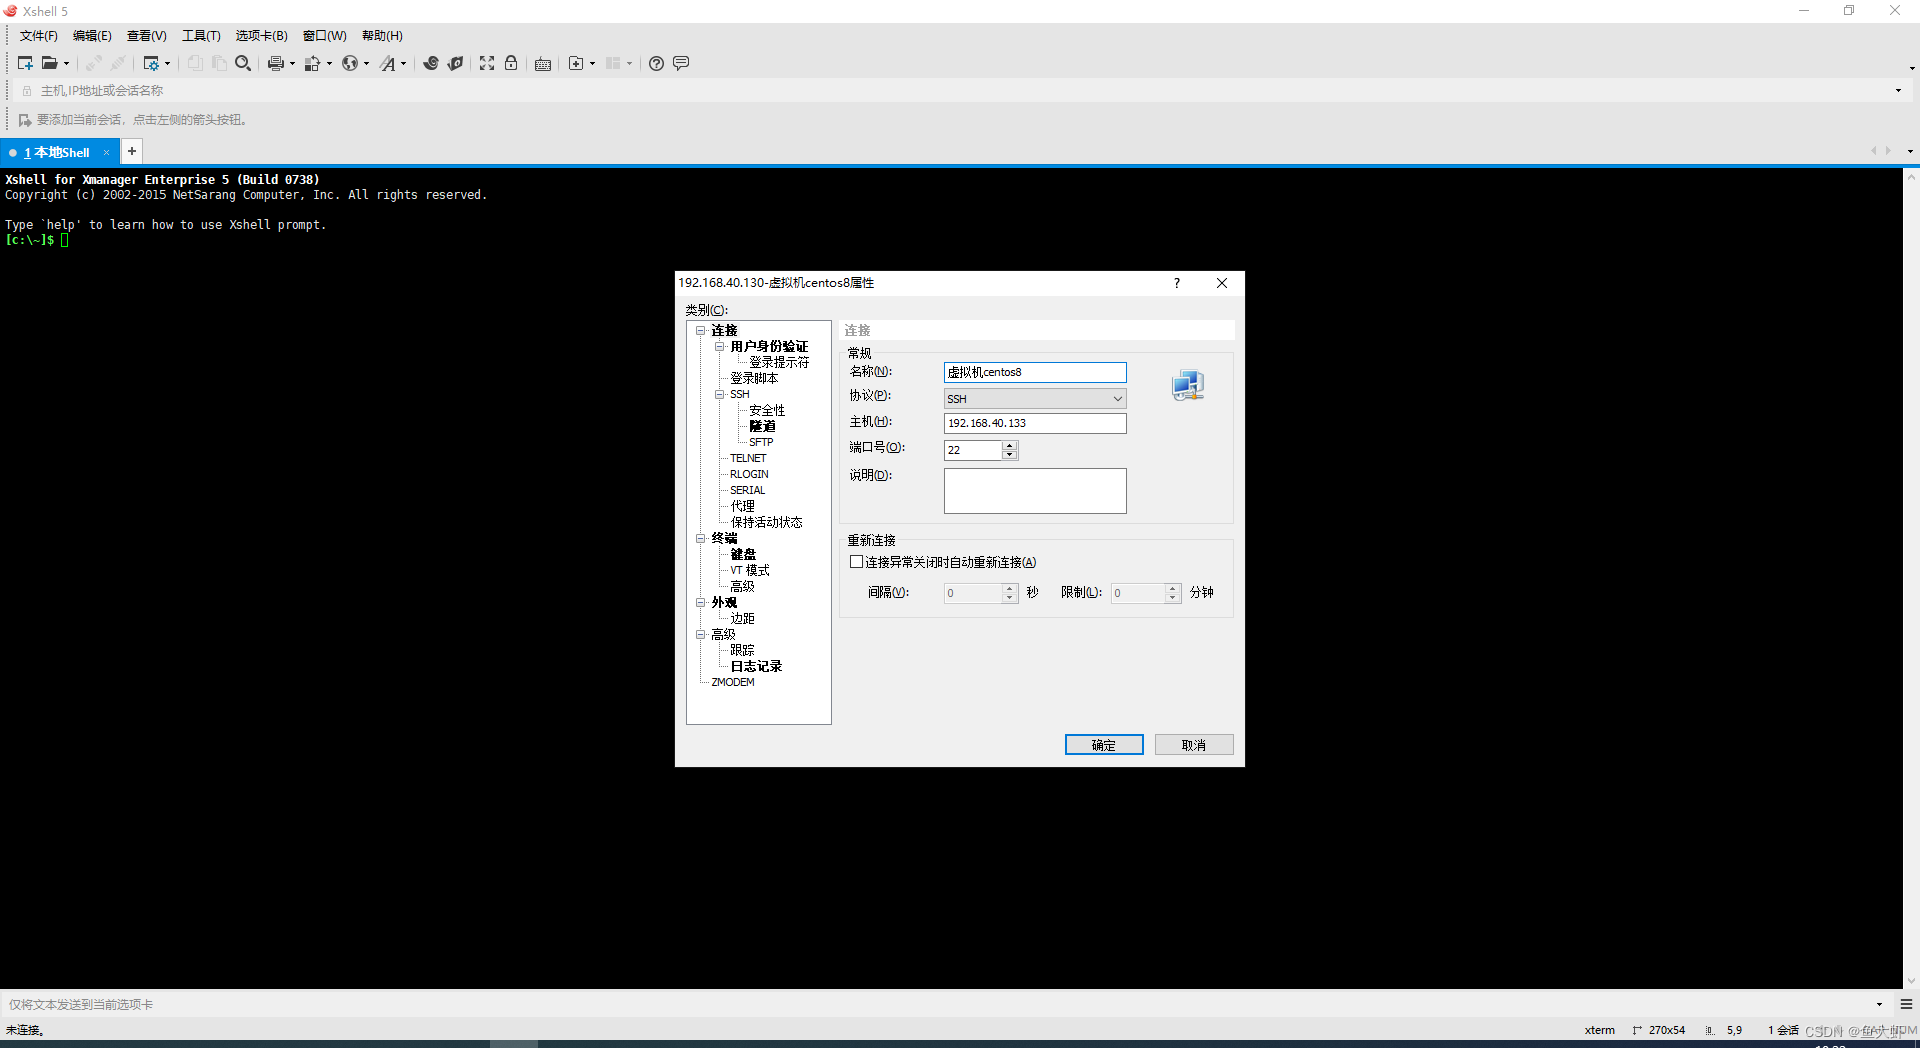Click the 名称 input field
The width and height of the screenshot is (1920, 1048).
pyautogui.click(x=1035, y=372)
